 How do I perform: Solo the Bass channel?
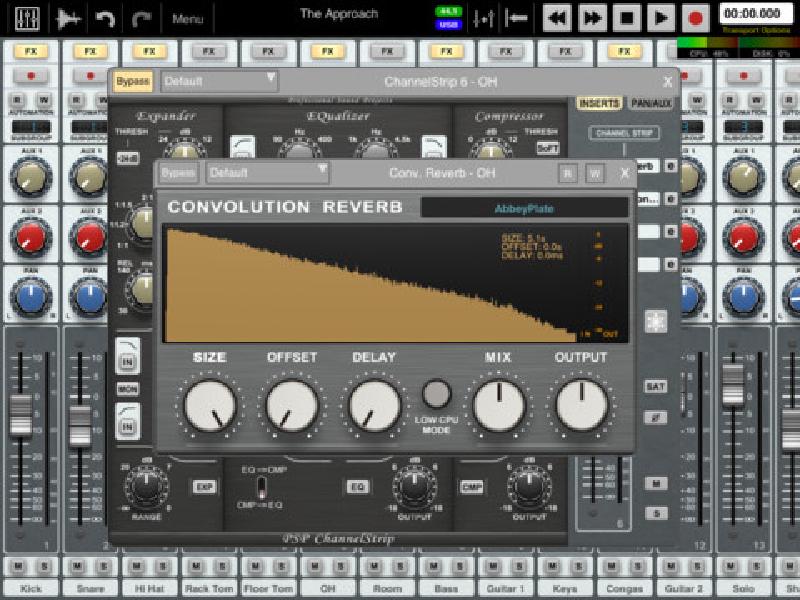click(x=460, y=566)
